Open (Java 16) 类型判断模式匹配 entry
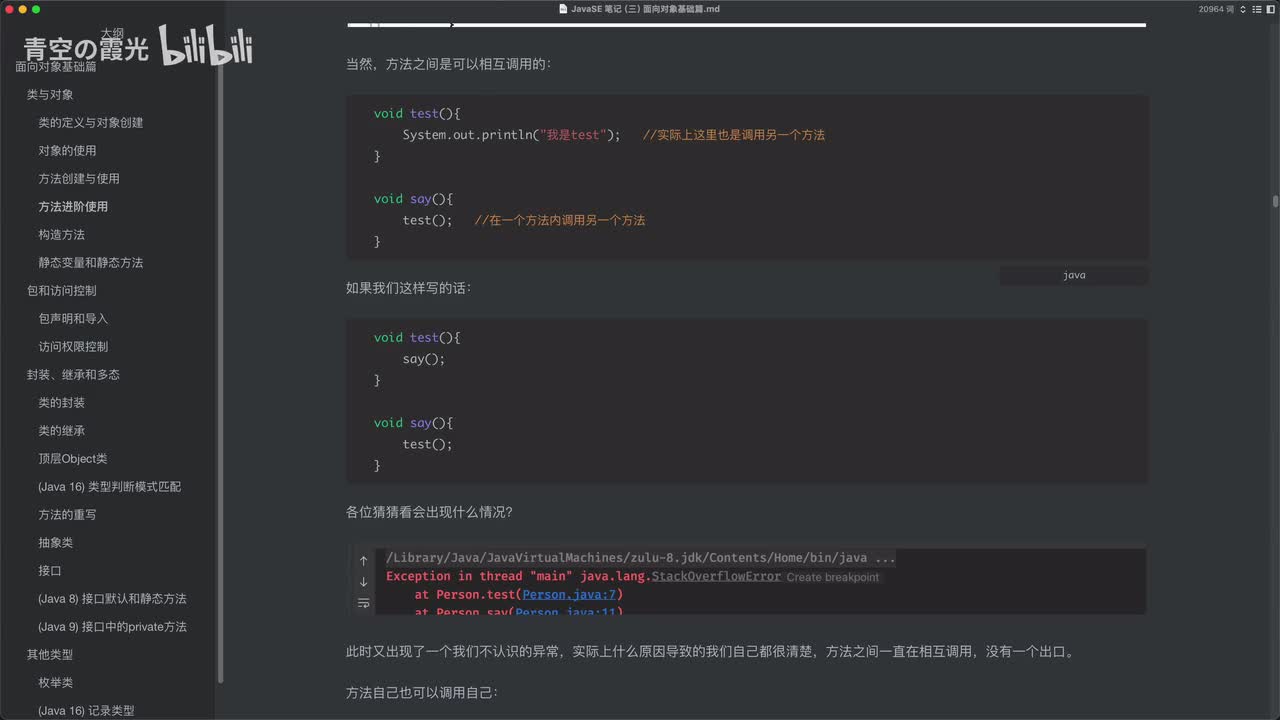Image resolution: width=1280 pixels, height=720 pixels. [x=110, y=487]
